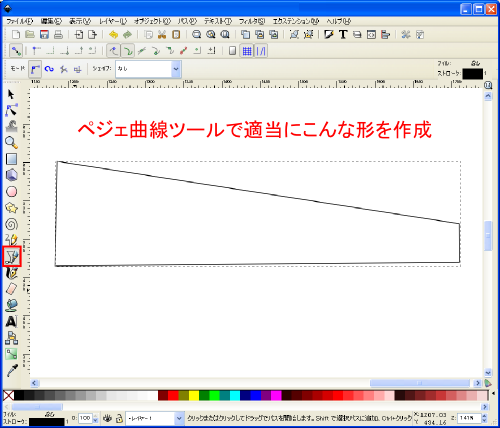Click the Cut scissors icon
This screenshot has width=500, height=428.
[162, 34]
